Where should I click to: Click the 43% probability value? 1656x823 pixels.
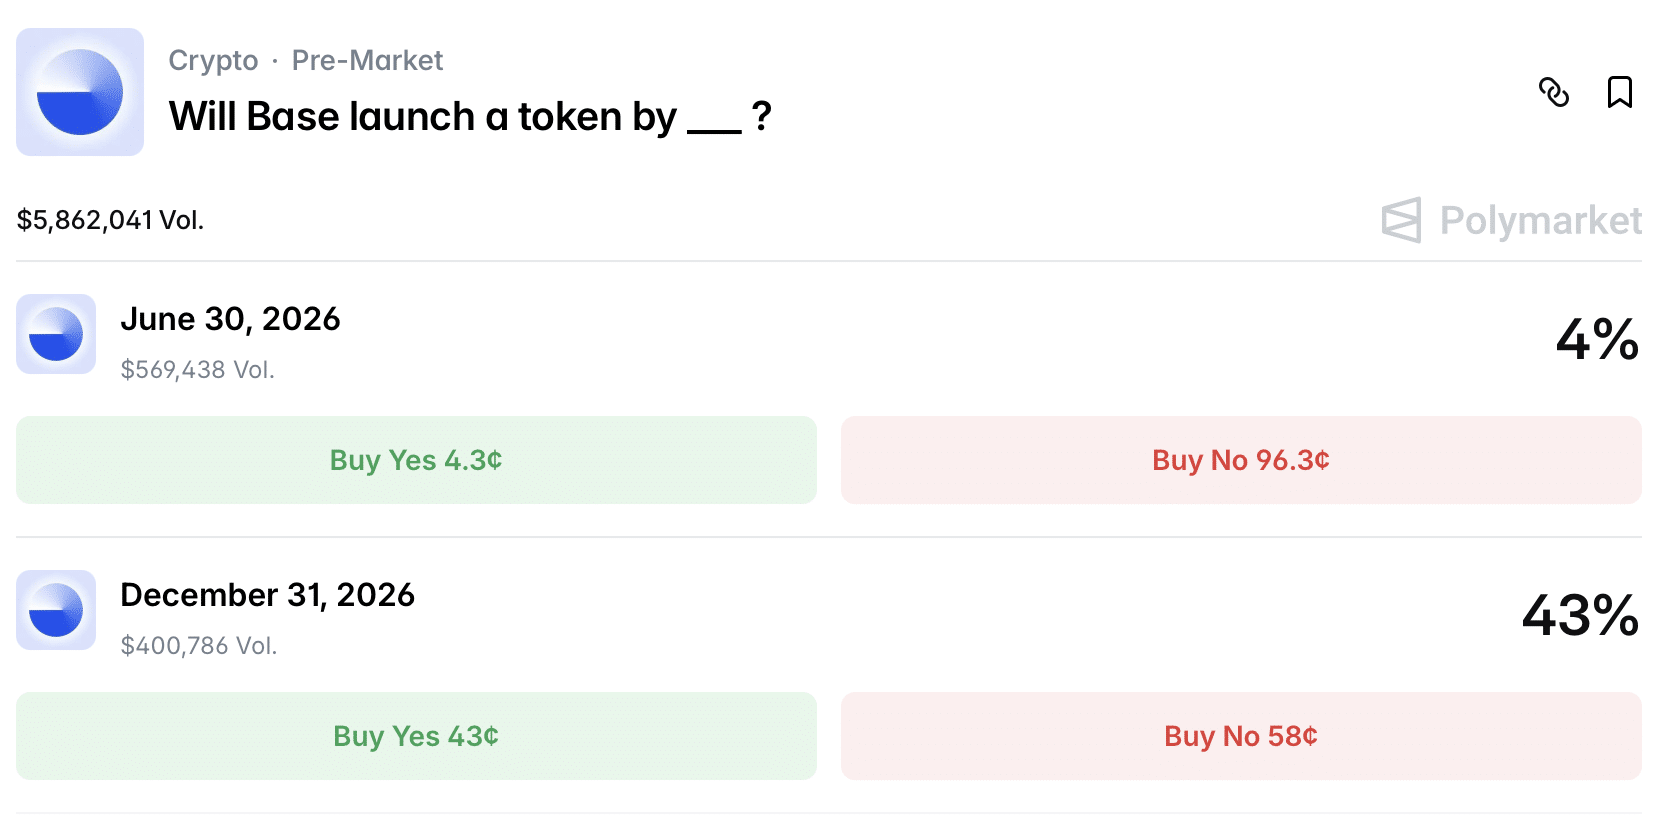pos(1579,615)
